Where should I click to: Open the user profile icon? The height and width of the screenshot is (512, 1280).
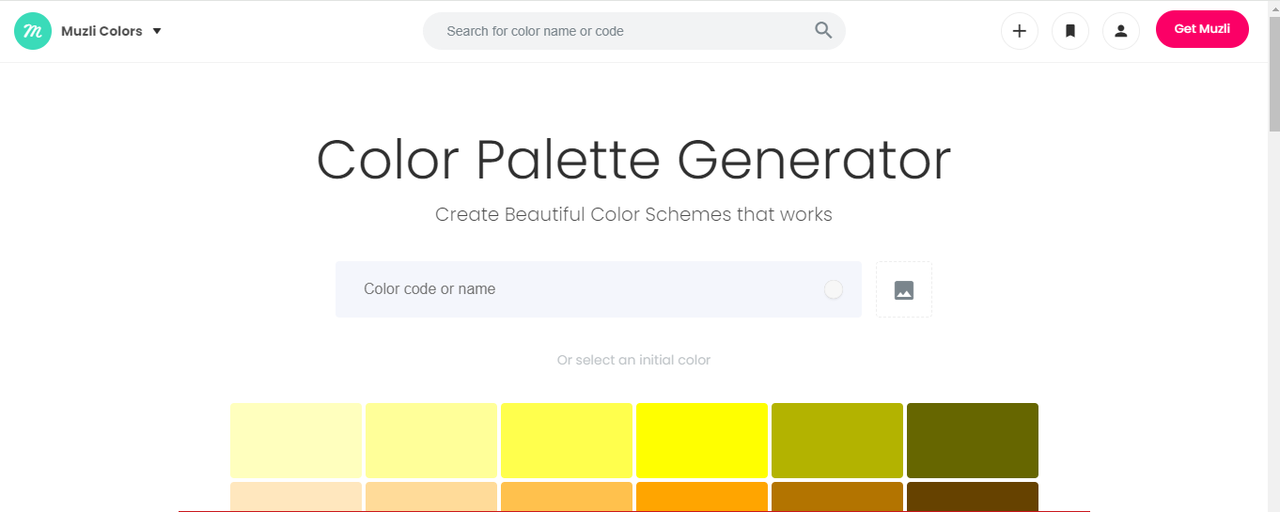click(1121, 31)
